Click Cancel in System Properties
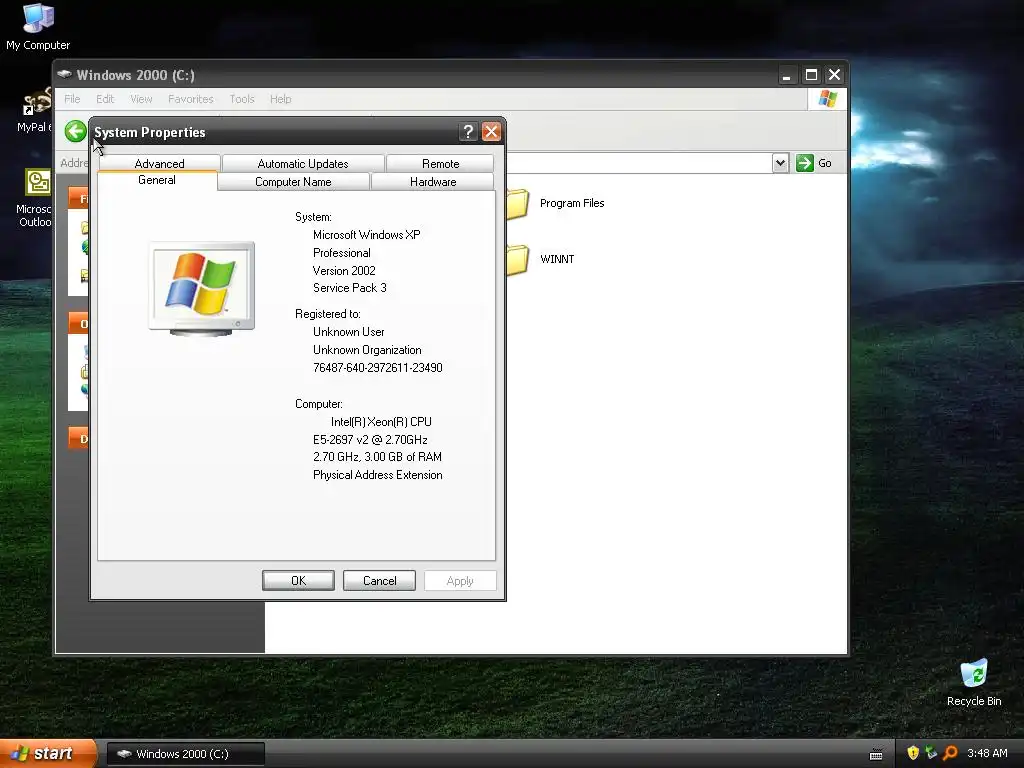1024x768 pixels. tap(379, 581)
